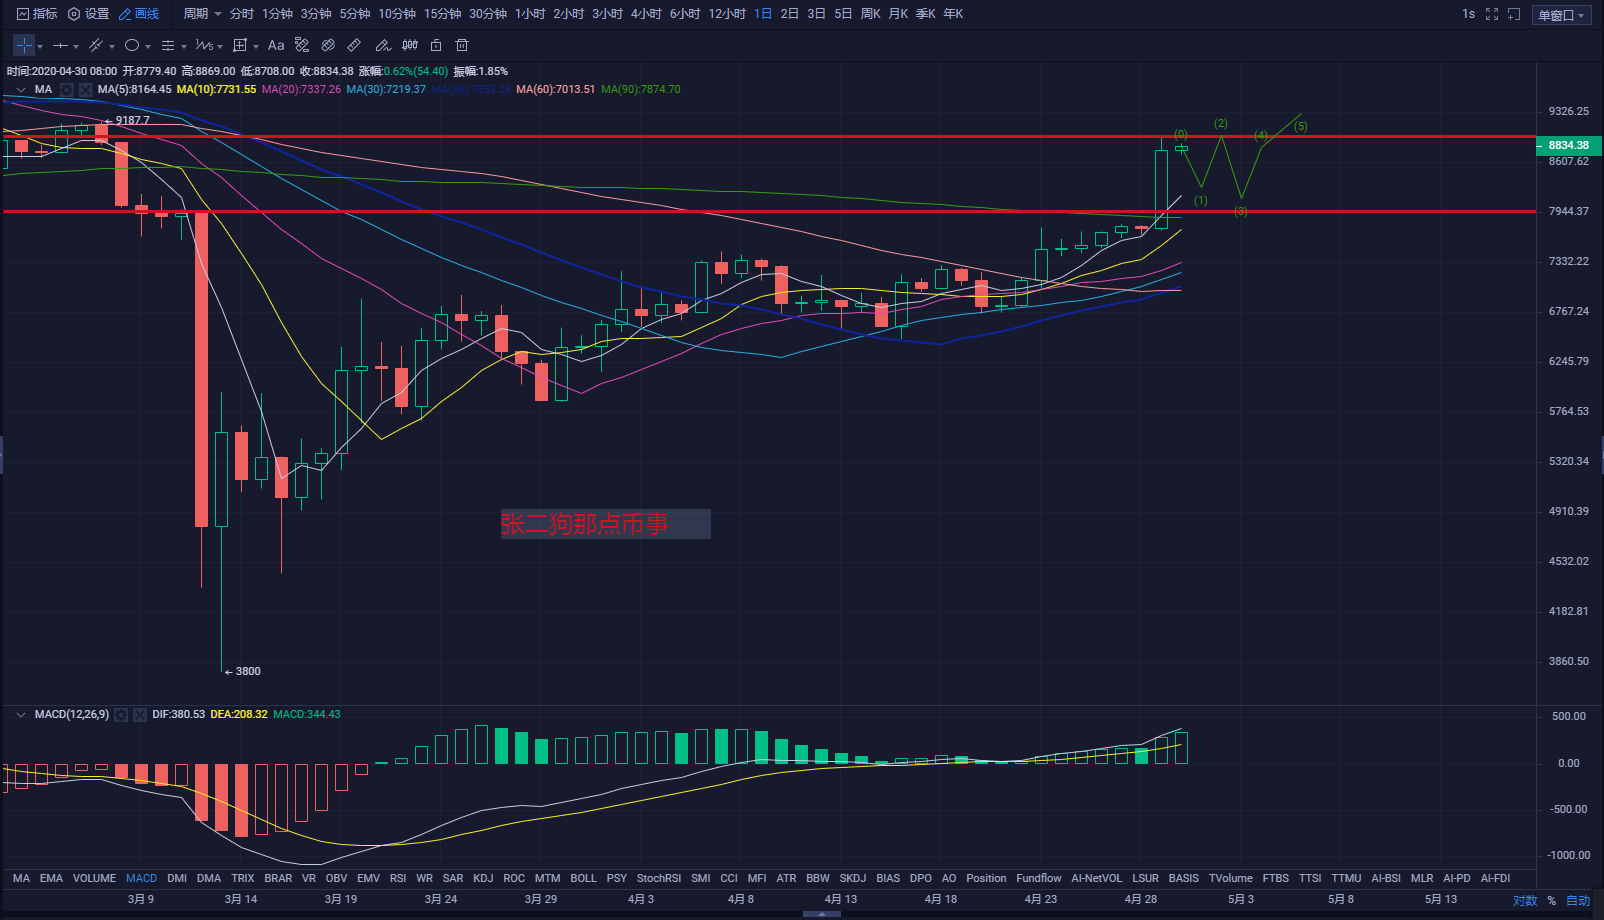Select the measurement box tool

pos(240,45)
